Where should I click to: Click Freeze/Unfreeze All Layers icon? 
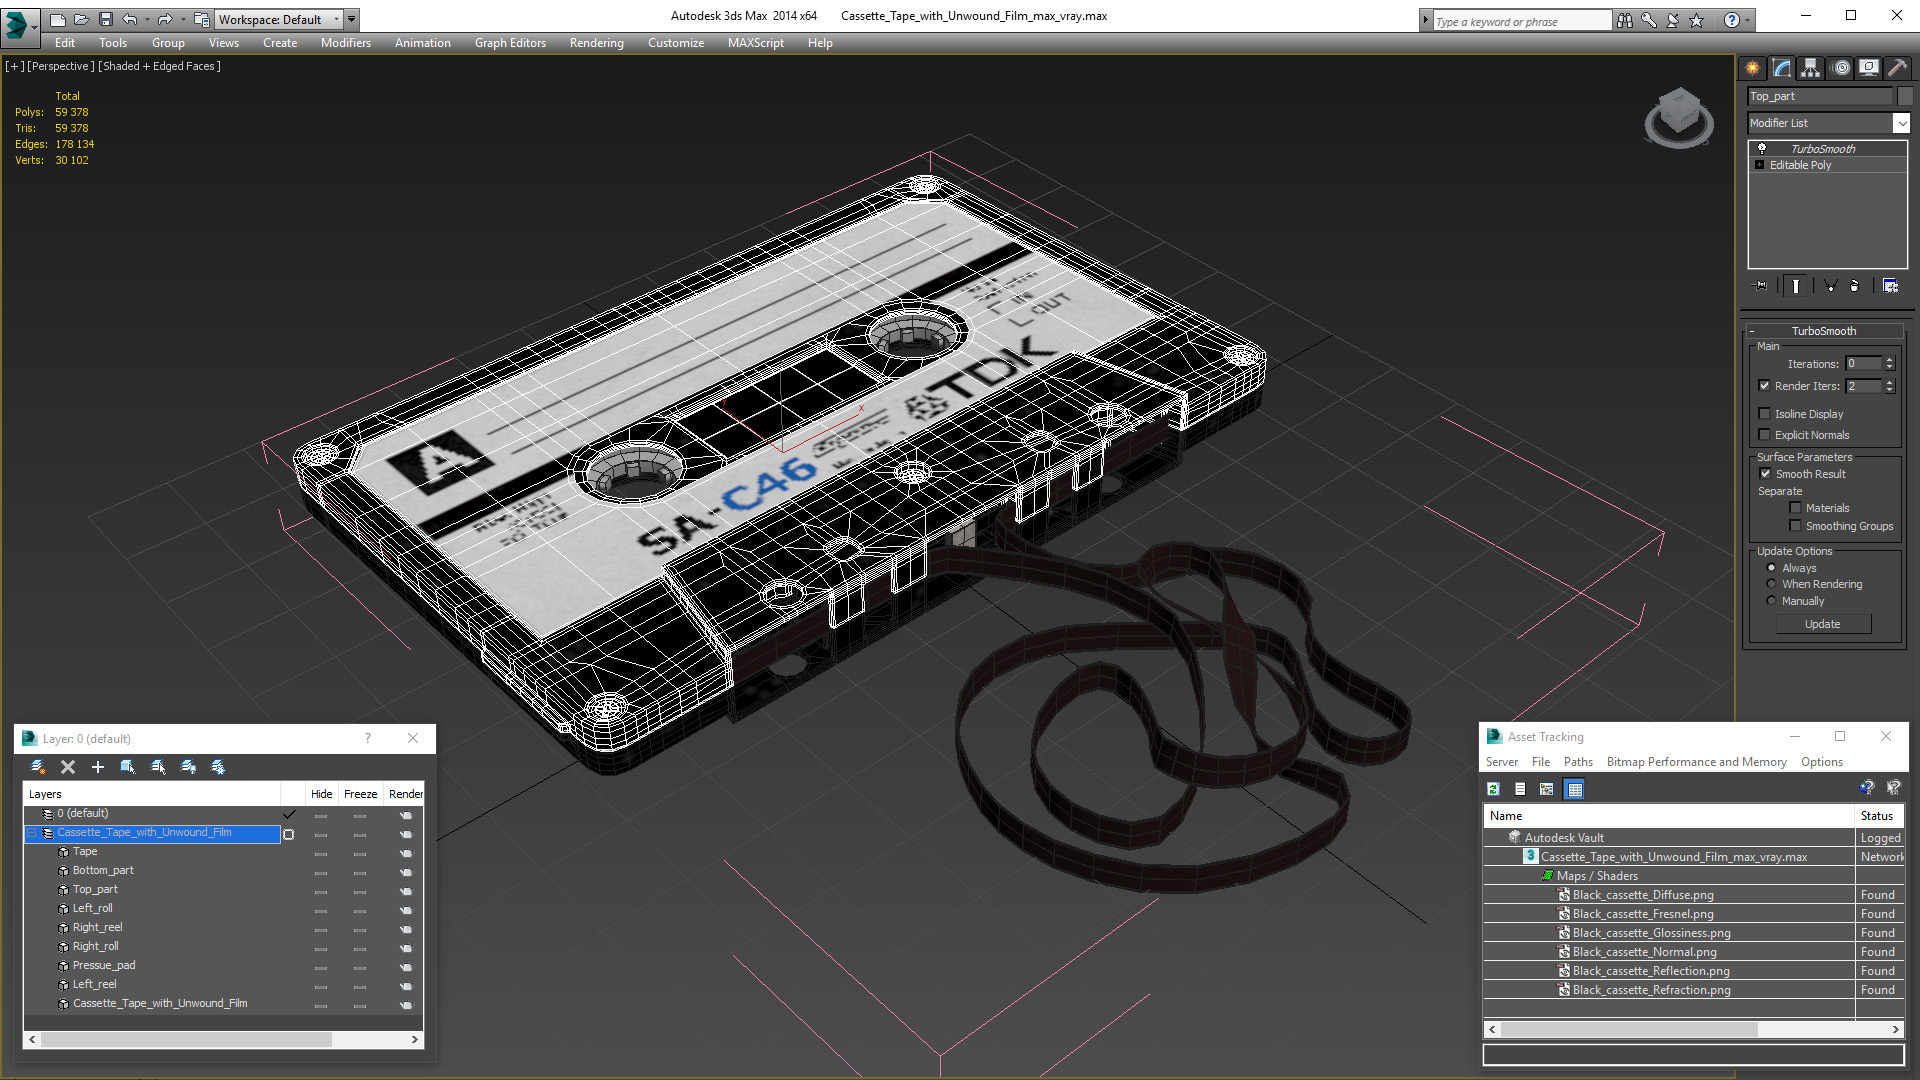coord(218,767)
